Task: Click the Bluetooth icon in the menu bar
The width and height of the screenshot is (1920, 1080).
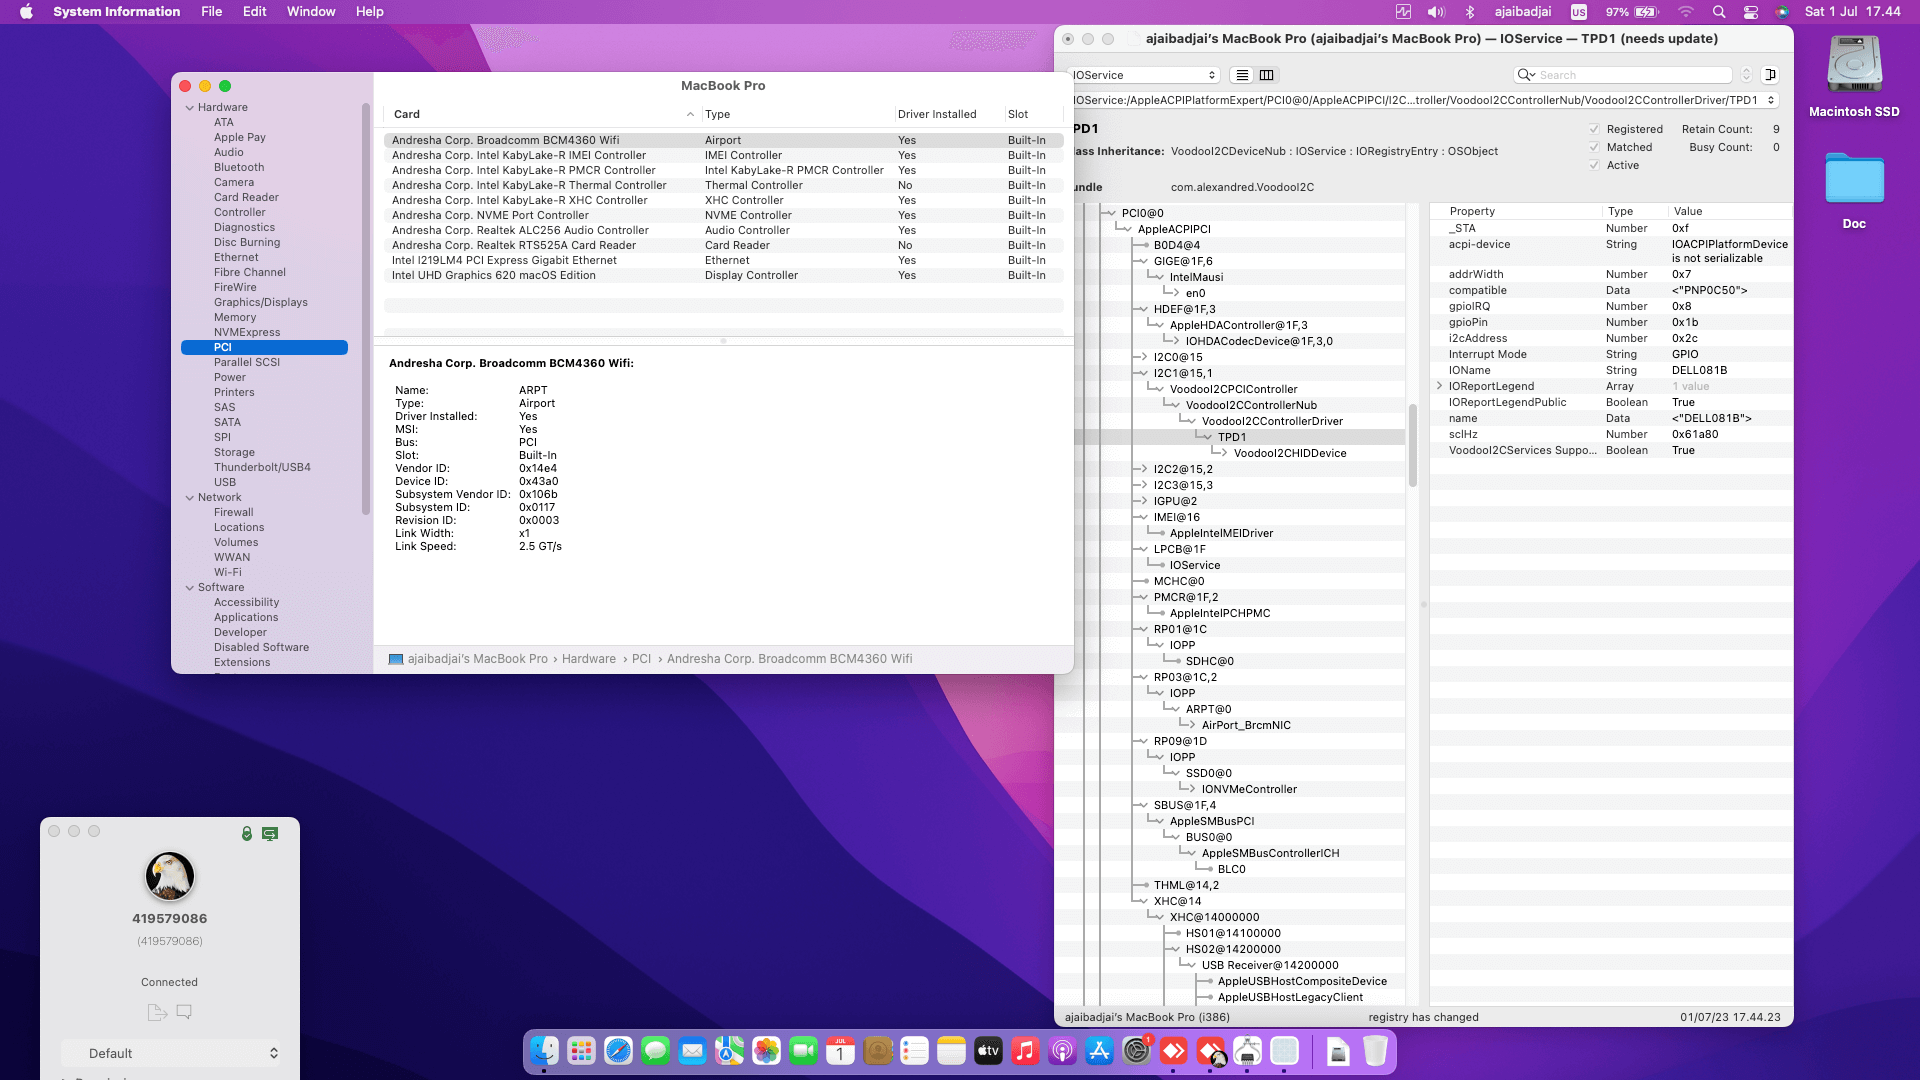Action: tap(1470, 12)
